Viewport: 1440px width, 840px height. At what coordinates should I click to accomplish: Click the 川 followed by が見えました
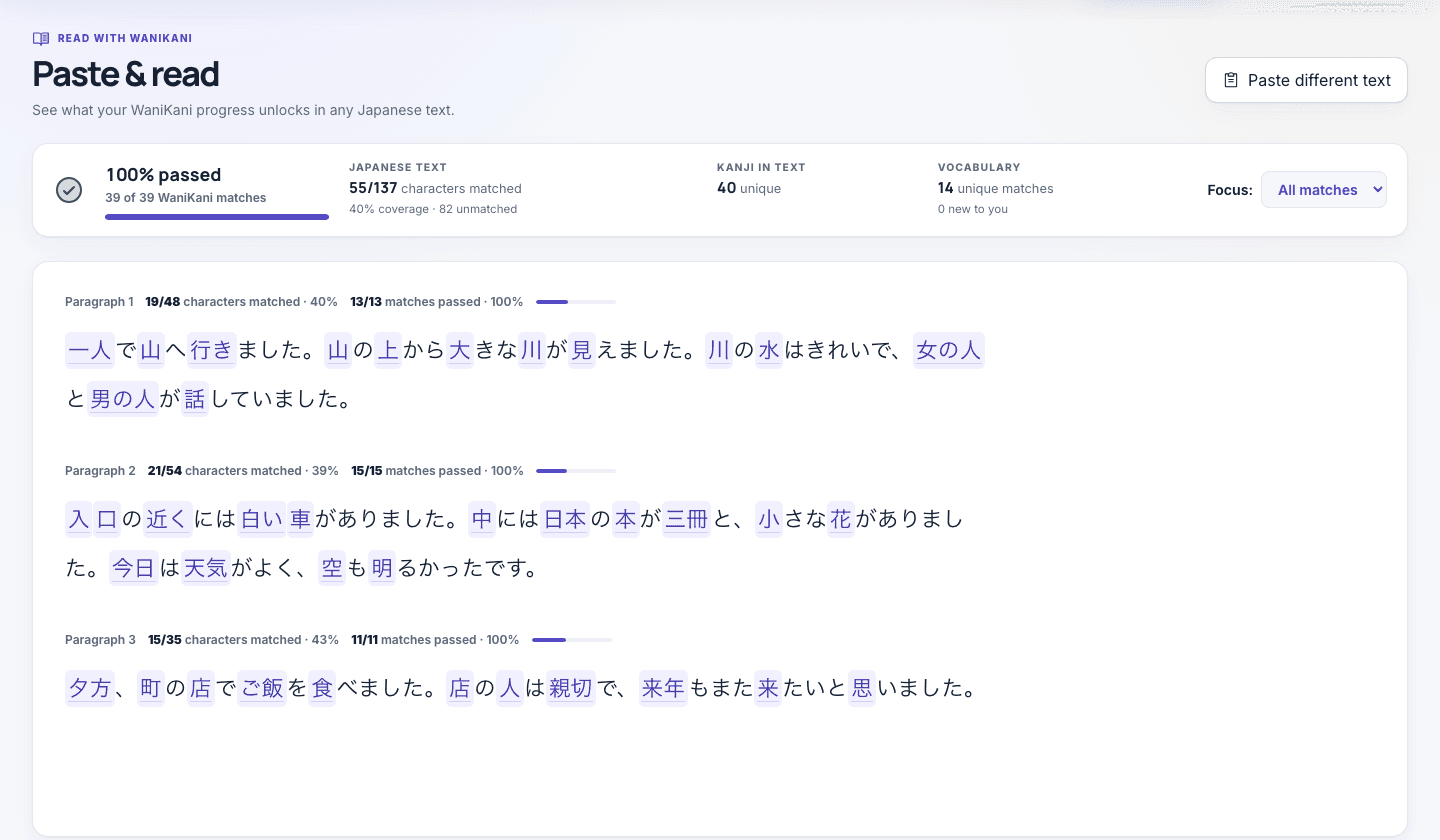click(532, 350)
